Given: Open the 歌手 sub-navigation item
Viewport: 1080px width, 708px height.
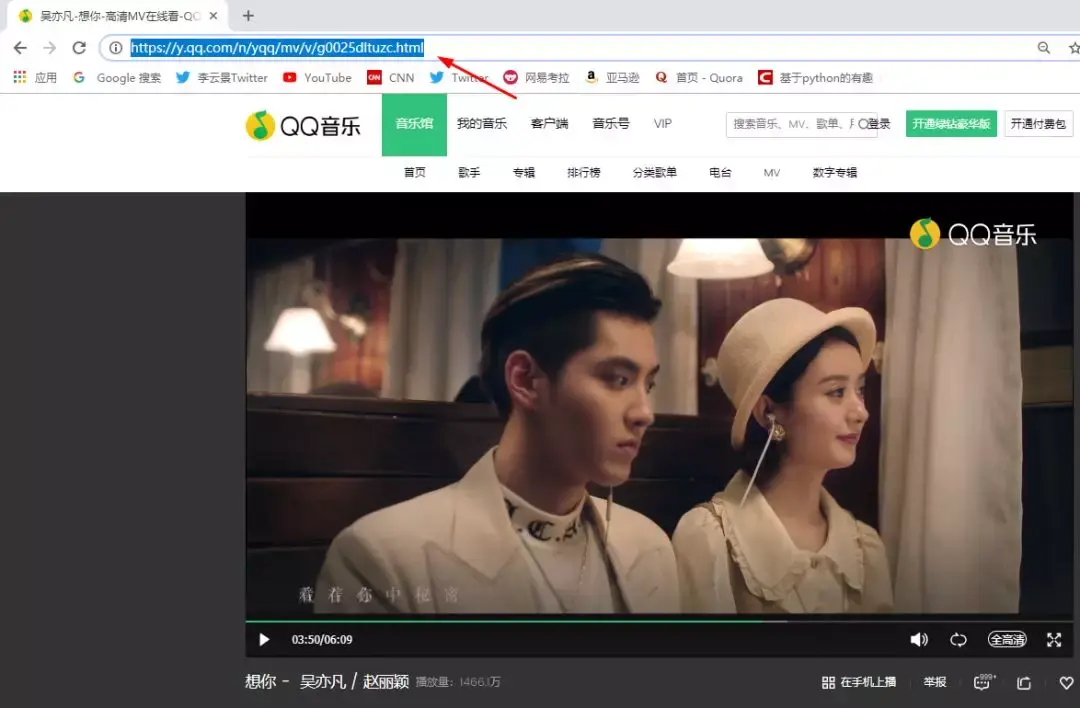Looking at the screenshot, I should [x=469, y=173].
